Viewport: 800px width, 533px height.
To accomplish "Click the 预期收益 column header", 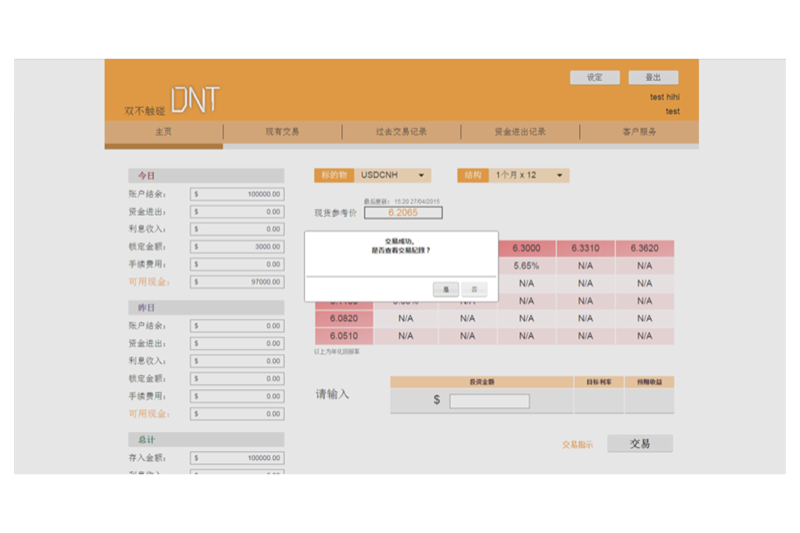I will click(x=649, y=382).
